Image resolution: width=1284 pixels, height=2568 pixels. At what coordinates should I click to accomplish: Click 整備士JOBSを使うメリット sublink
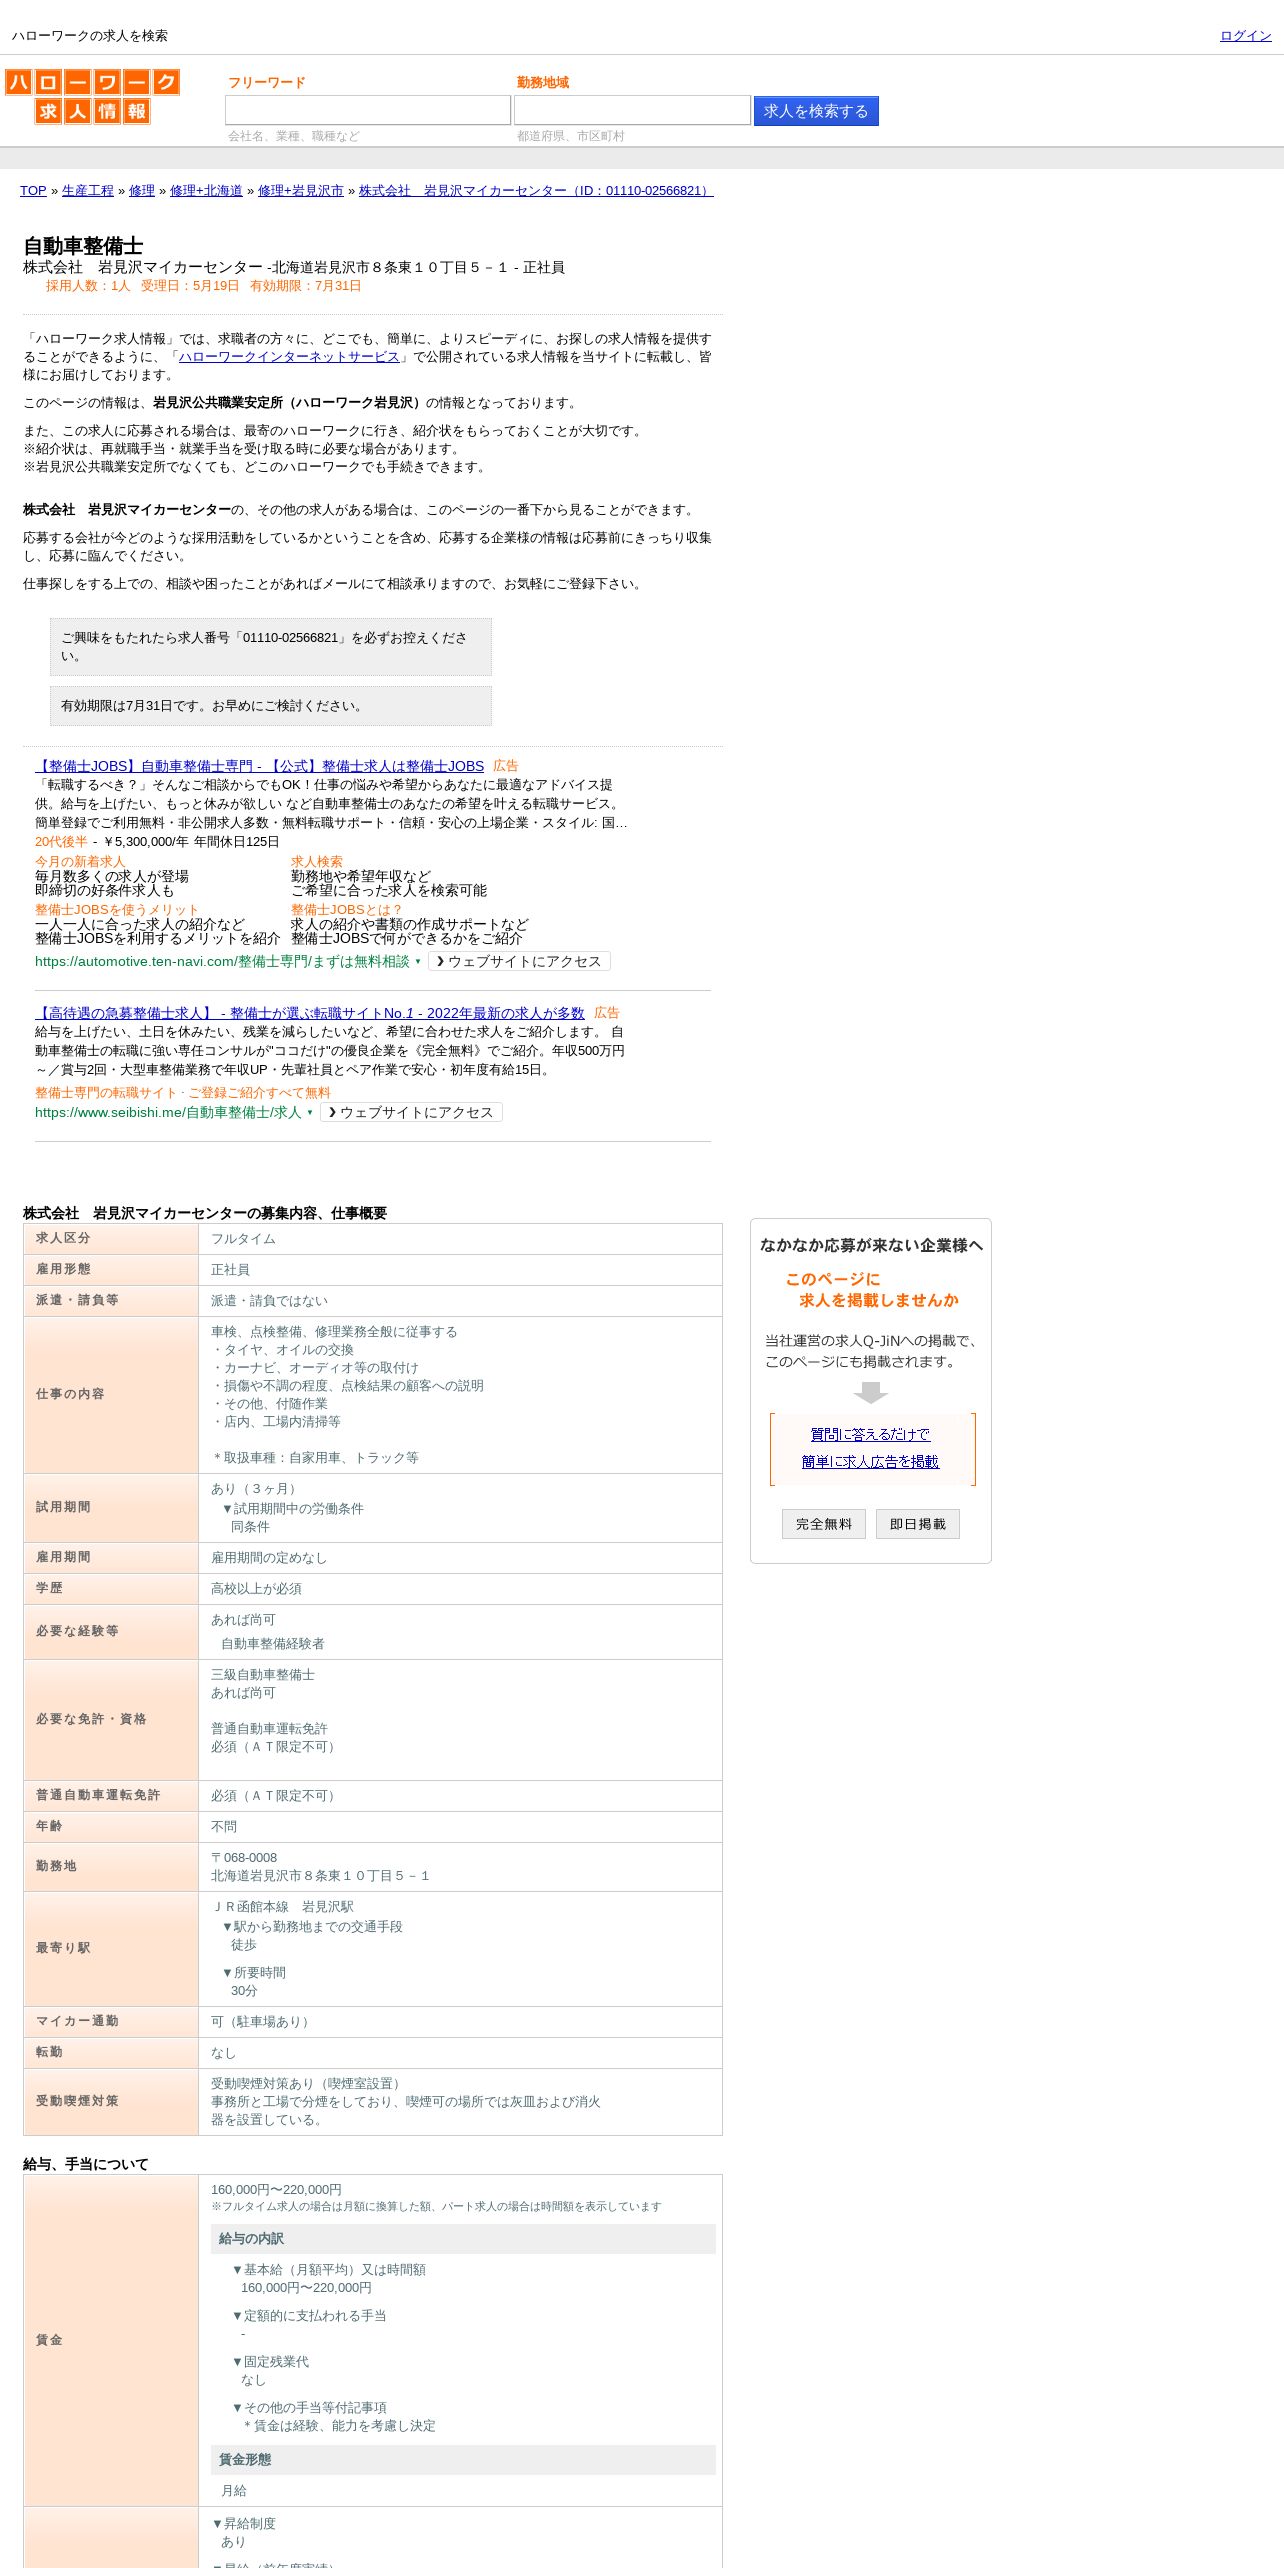coord(117,910)
